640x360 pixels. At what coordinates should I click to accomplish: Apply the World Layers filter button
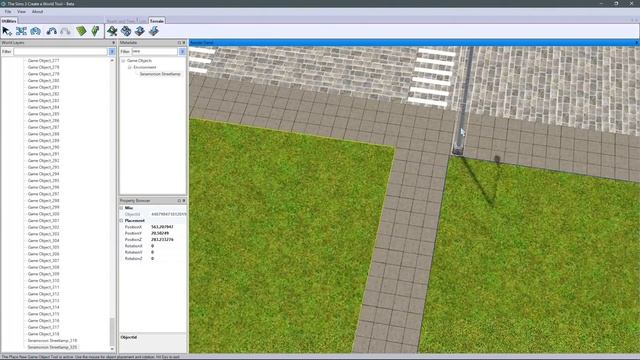pos(112,51)
